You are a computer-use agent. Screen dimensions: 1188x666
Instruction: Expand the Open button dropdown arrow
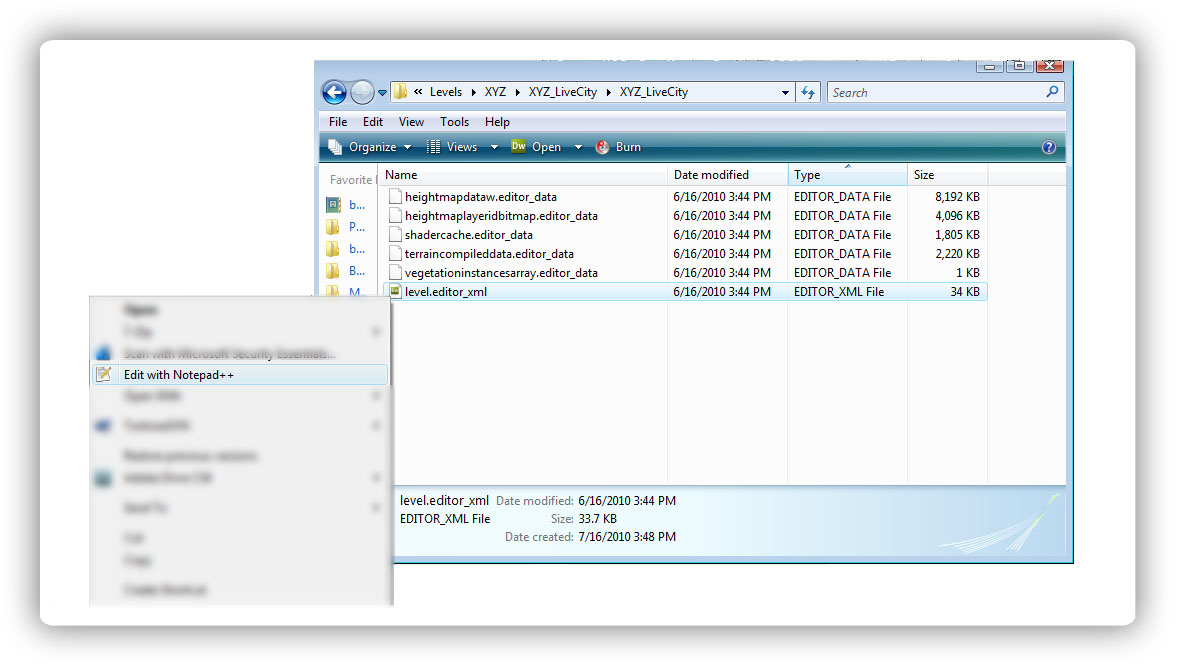[x=578, y=147]
